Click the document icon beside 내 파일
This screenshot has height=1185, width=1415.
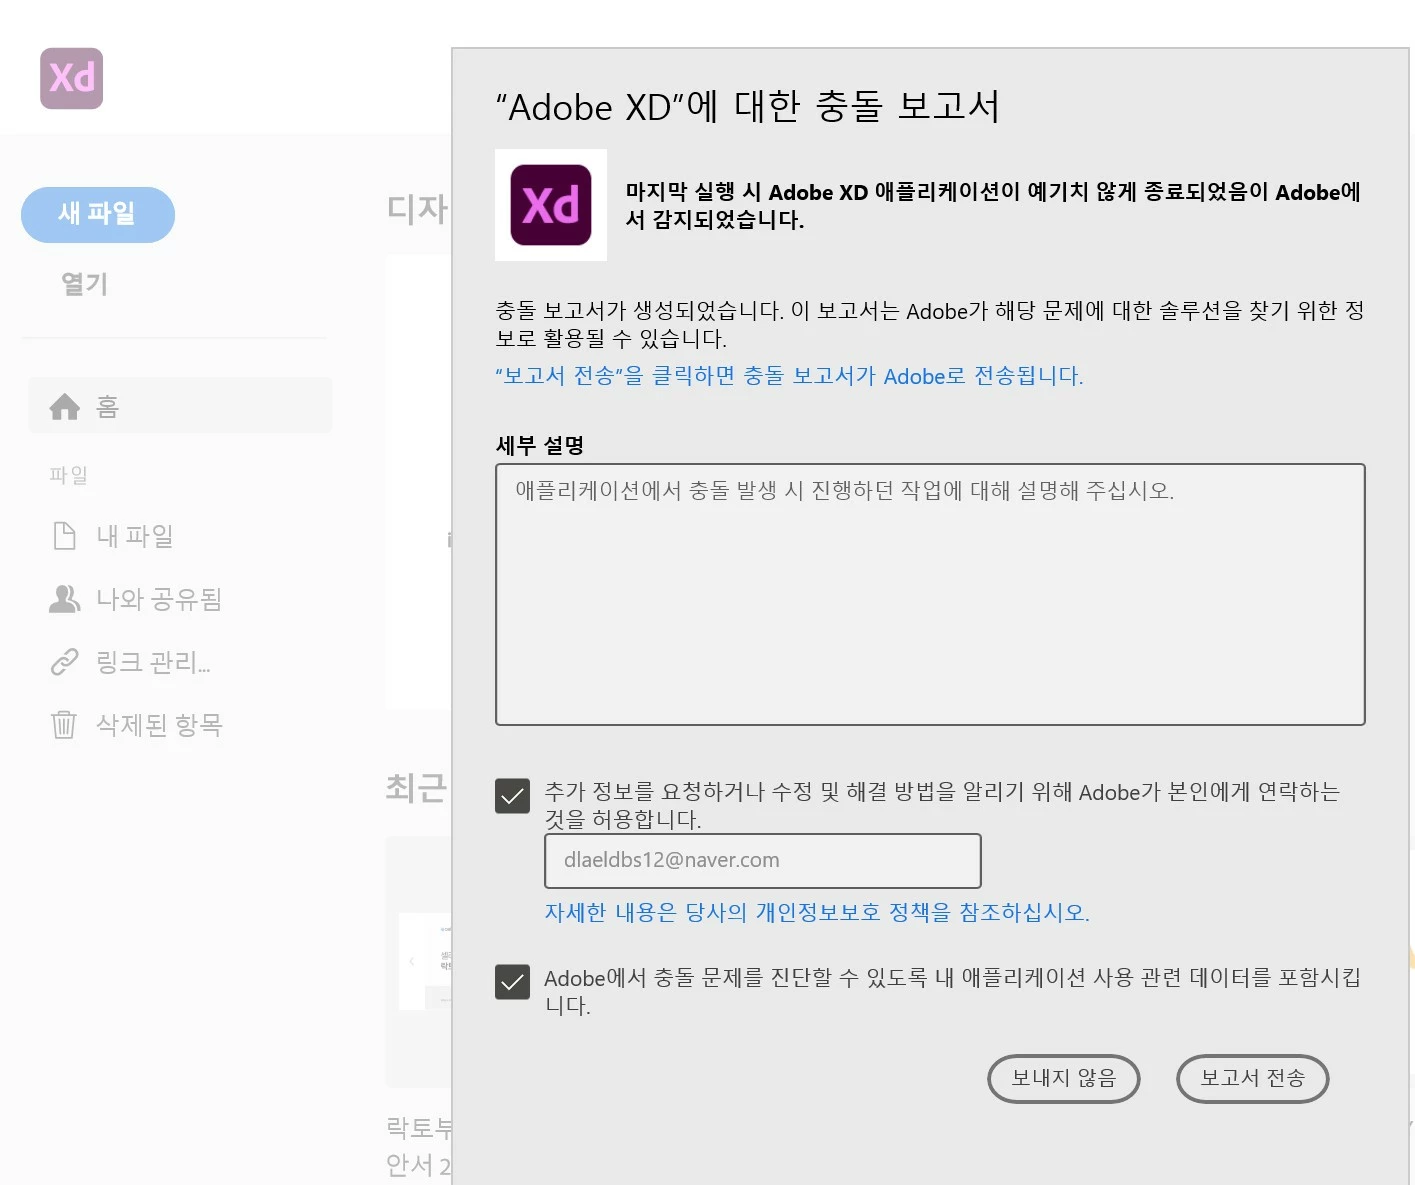tap(64, 536)
